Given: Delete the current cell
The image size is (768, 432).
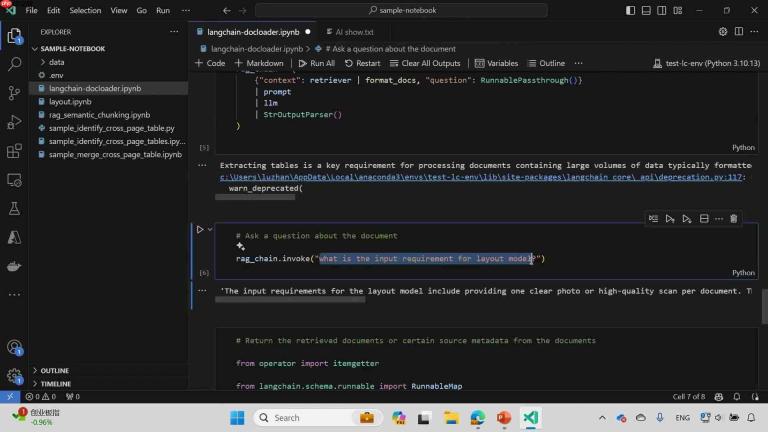Looking at the screenshot, I should tap(734, 218).
